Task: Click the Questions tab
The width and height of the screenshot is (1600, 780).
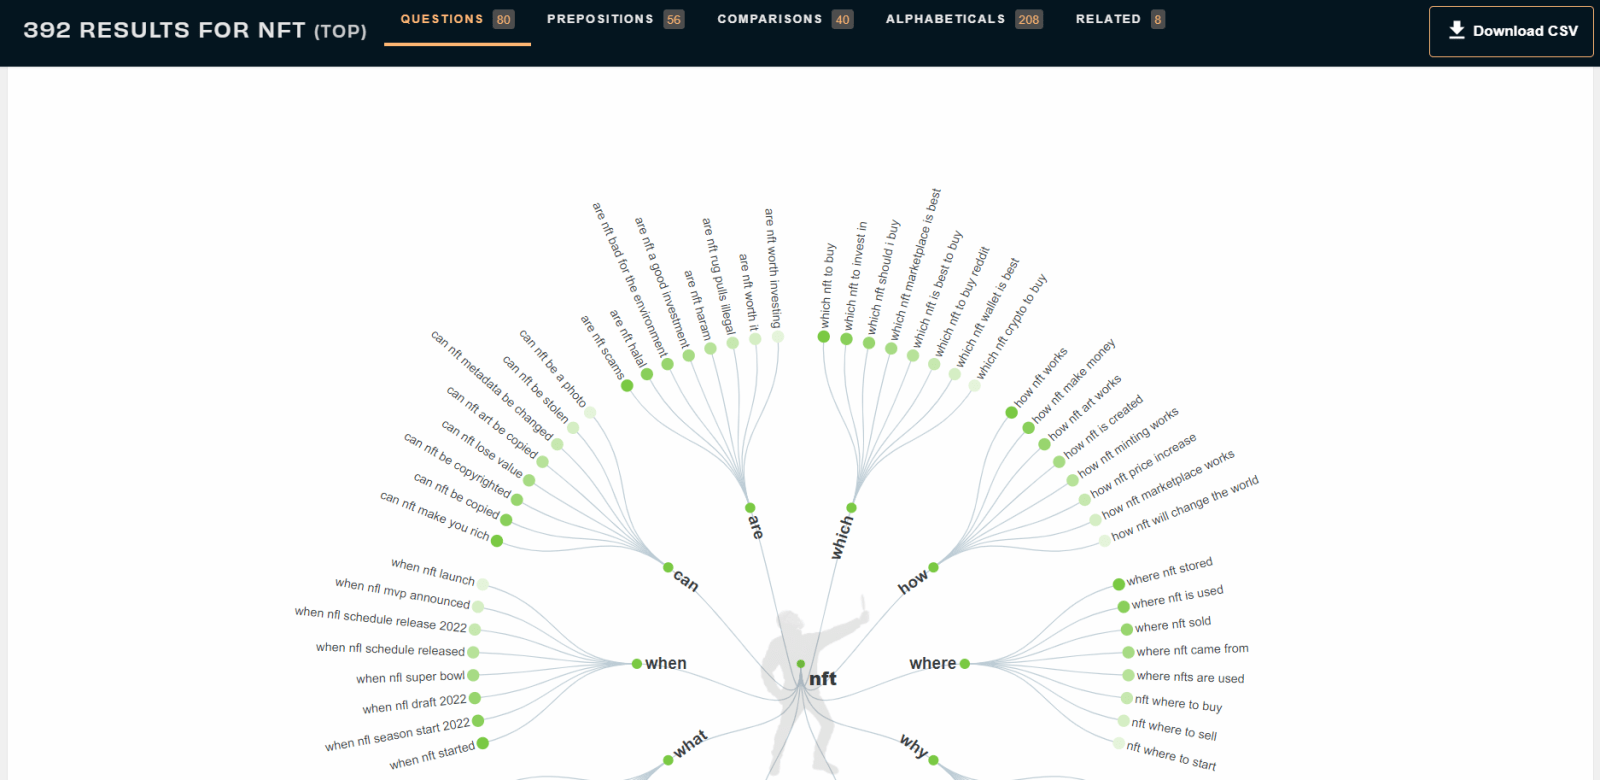Action: pos(456,19)
